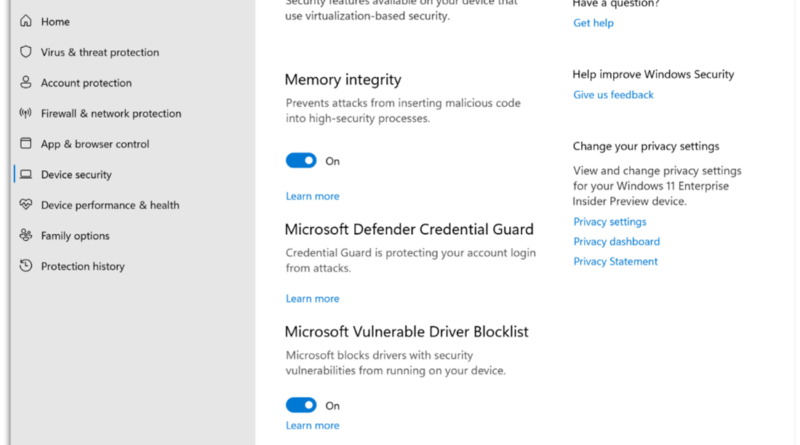Open App & browser control

click(x=95, y=144)
